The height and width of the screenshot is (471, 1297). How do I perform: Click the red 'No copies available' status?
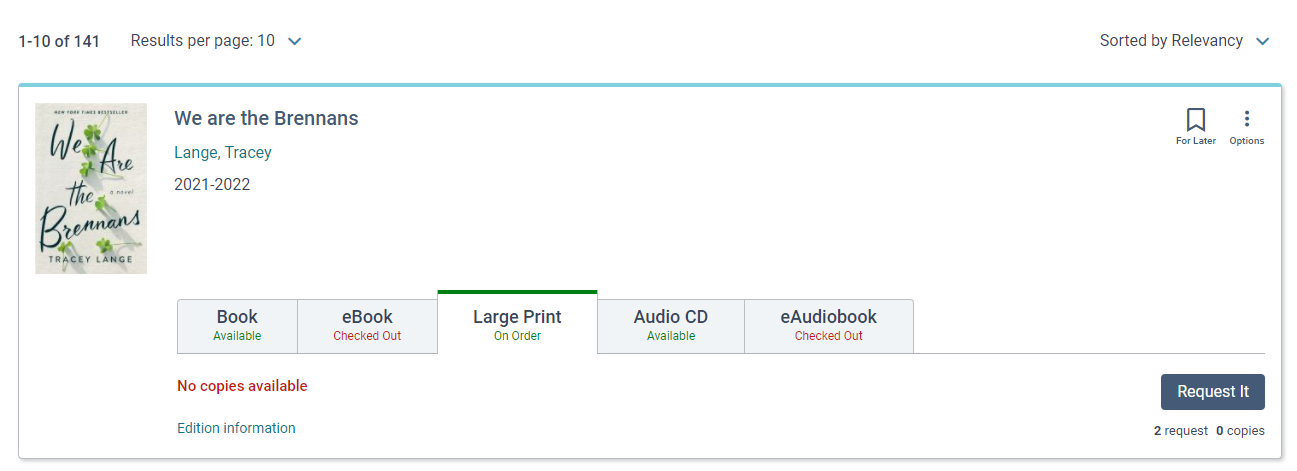tap(242, 386)
